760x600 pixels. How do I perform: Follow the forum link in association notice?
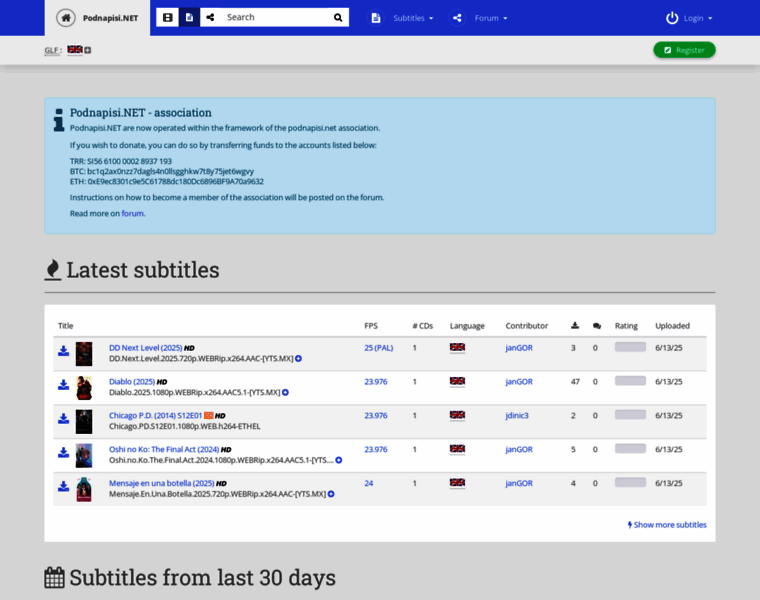click(x=132, y=214)
